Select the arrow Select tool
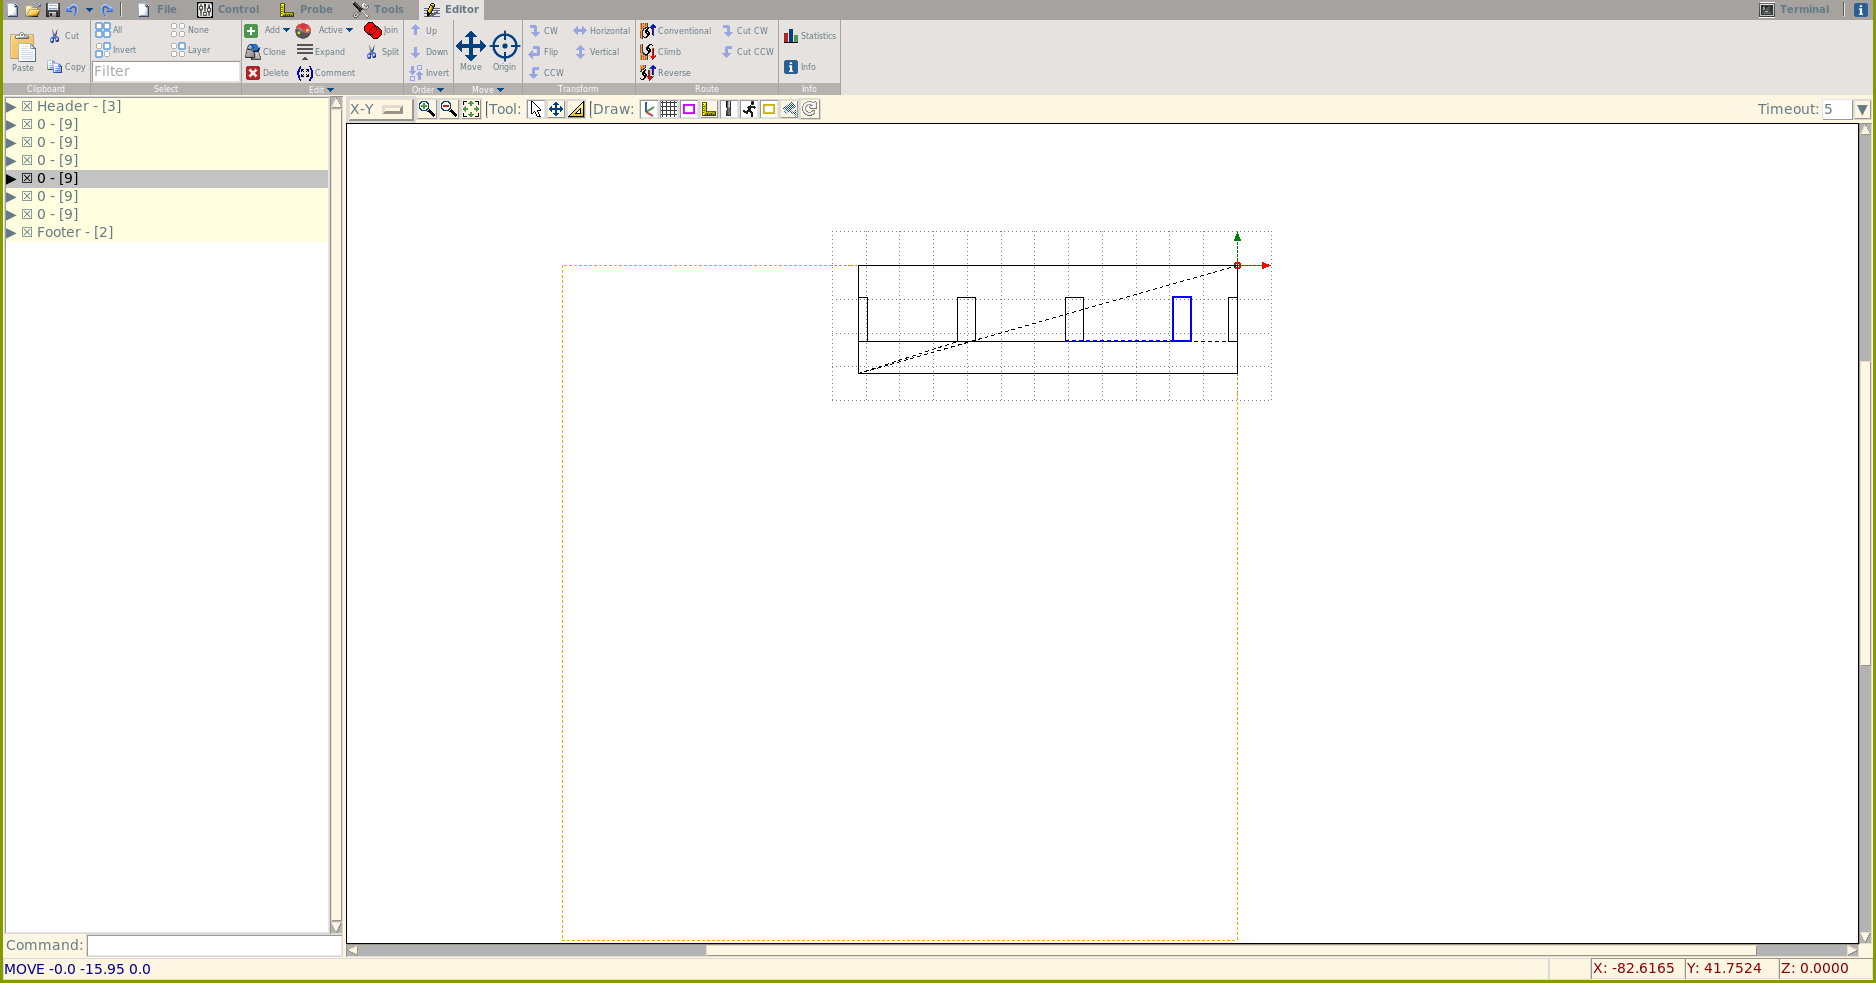 coord(536,109)
